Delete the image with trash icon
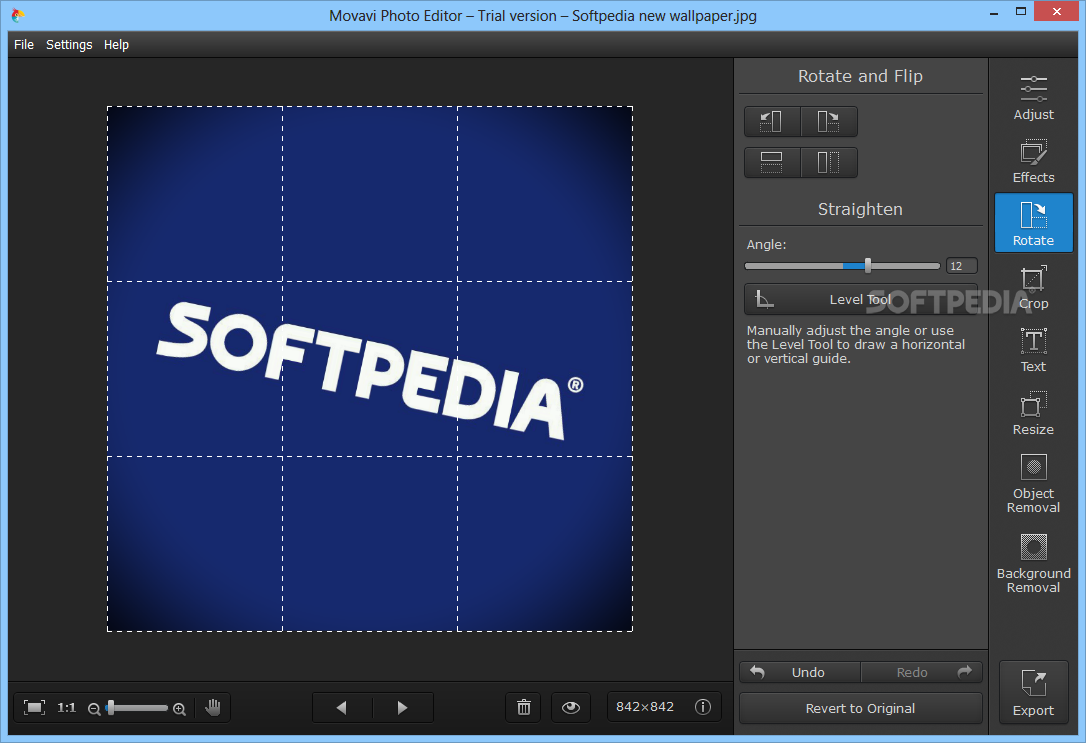This screenshot has width=1086, height=743. tap(524, 707)
